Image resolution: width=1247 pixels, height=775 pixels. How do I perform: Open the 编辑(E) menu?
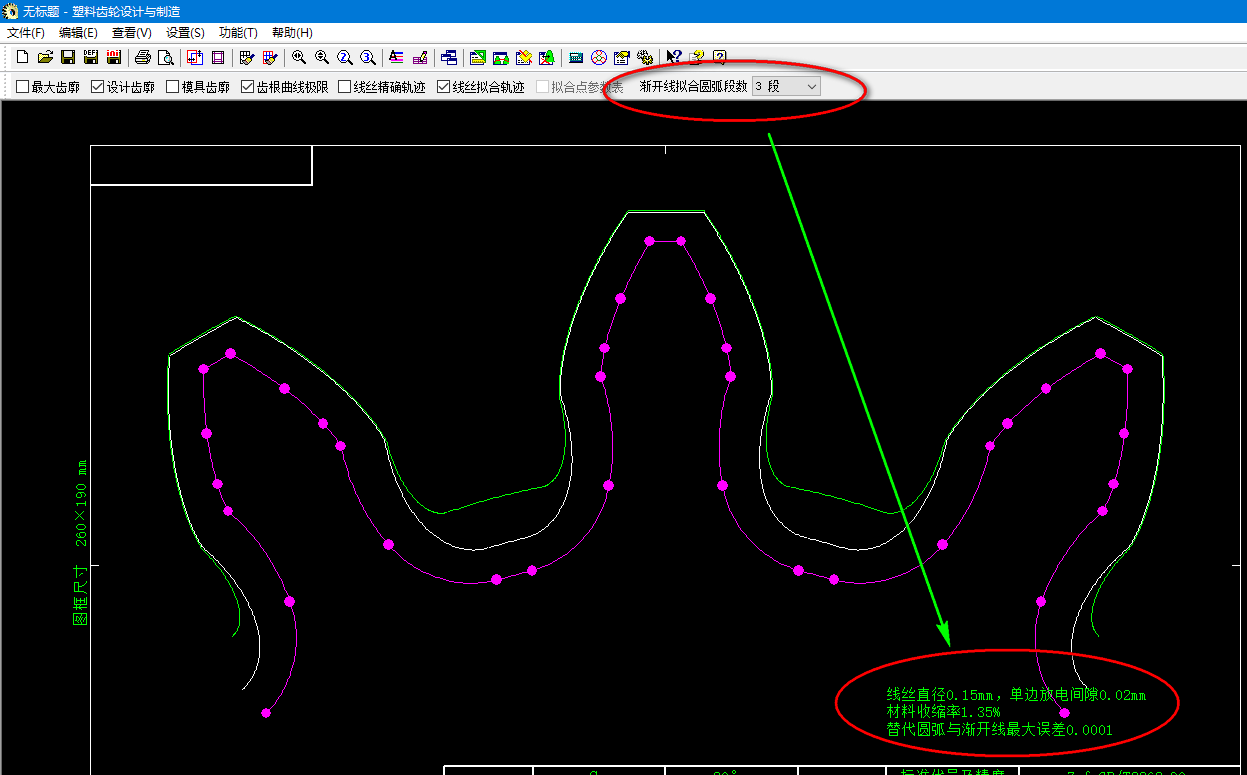[77, 33]
